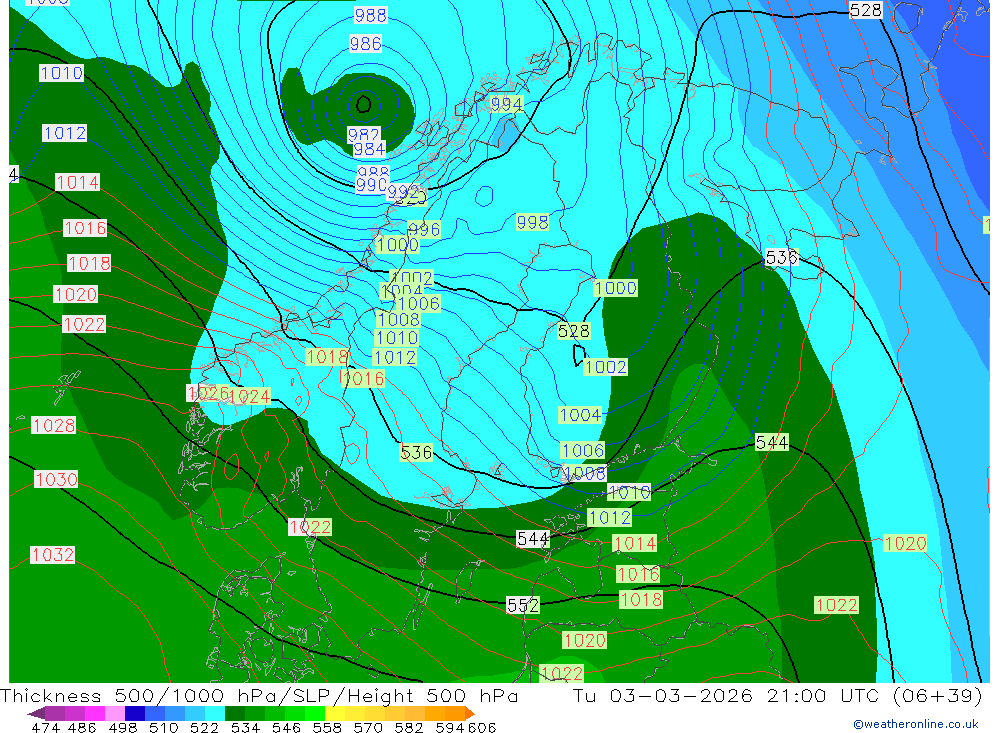Click the '486' legend value
The image size is (1000, 733).
pos(82,727)
